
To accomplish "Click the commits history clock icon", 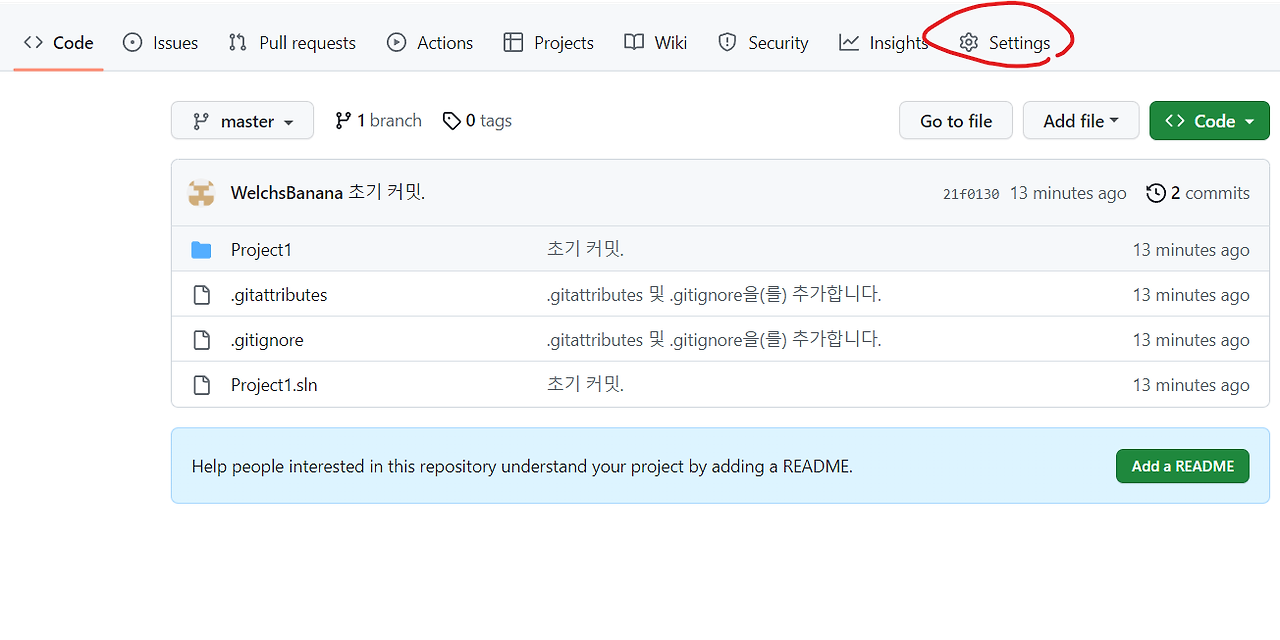I will (1156, 193).
